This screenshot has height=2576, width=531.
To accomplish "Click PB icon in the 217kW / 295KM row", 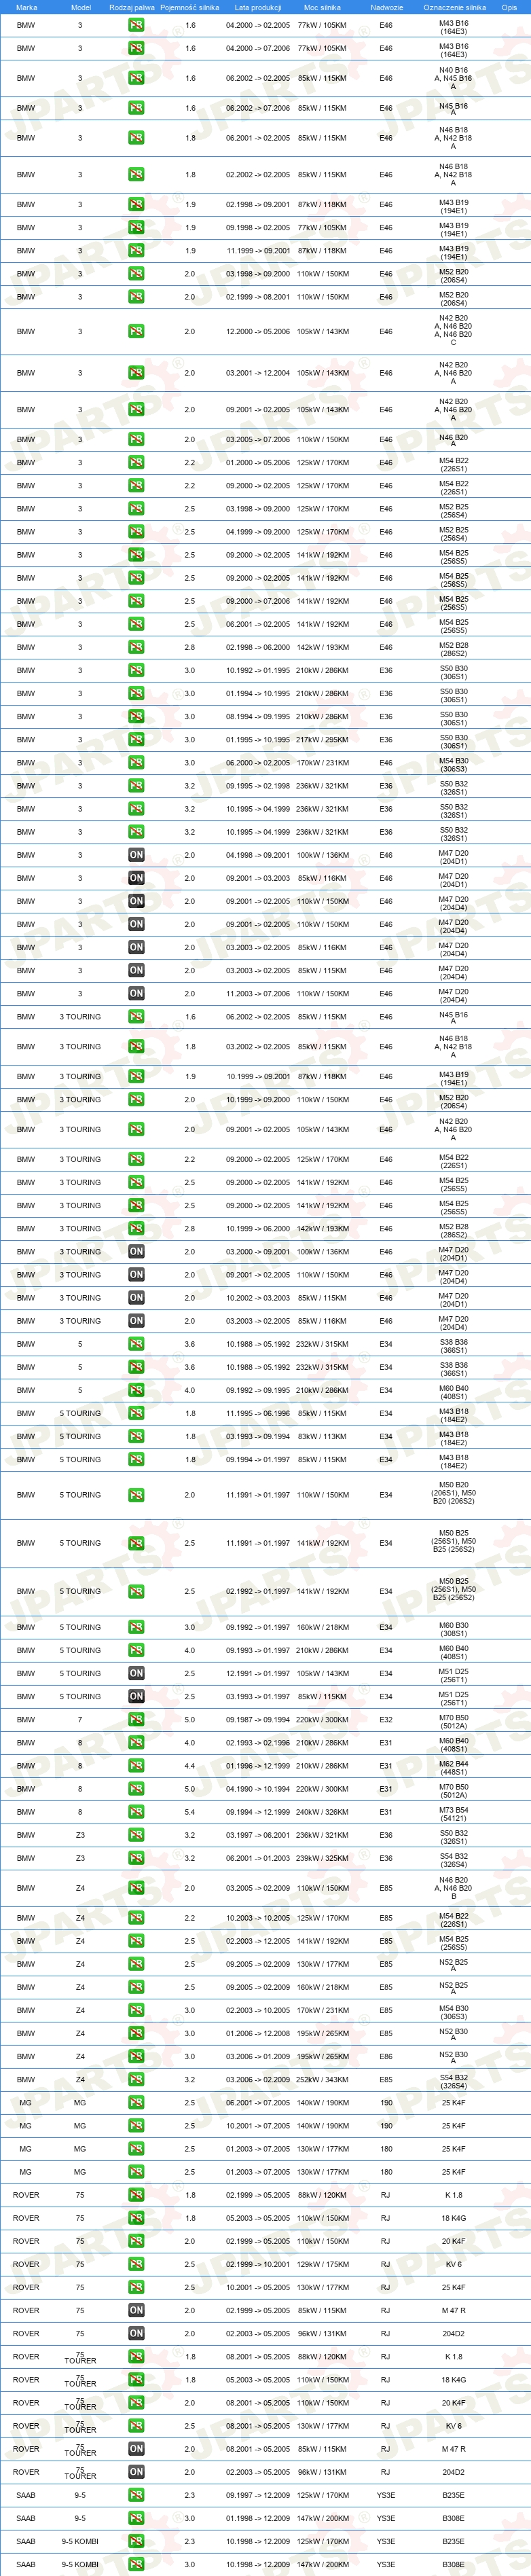I will click(136, 740).
